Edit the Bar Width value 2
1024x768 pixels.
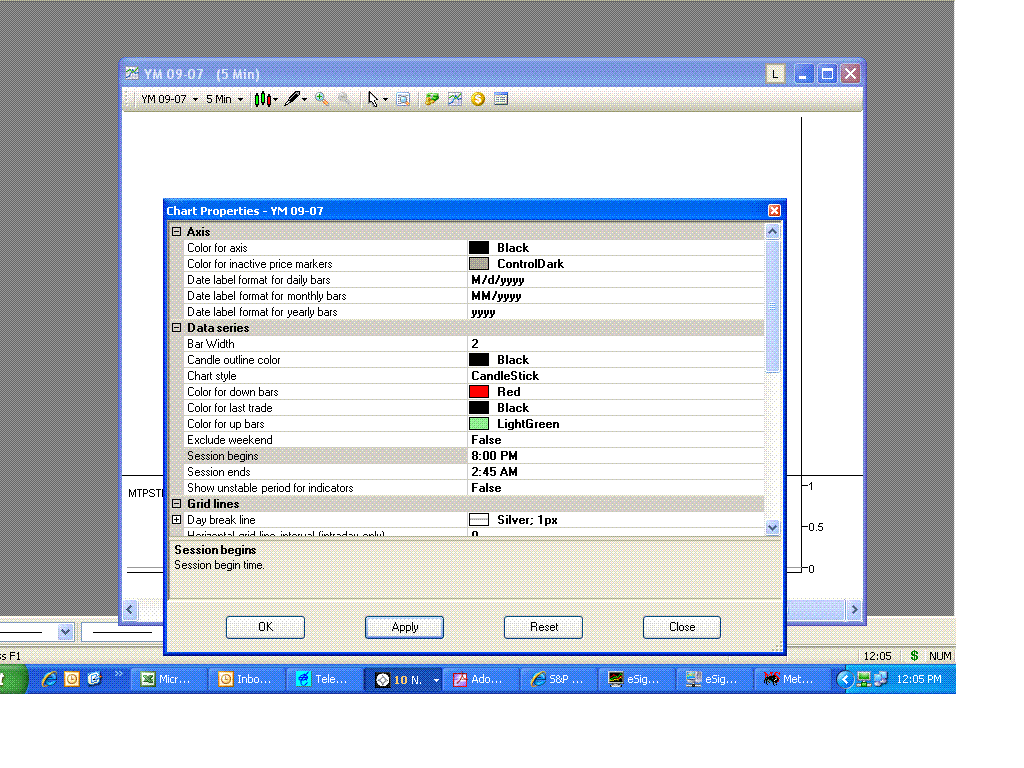coord(616,344)
